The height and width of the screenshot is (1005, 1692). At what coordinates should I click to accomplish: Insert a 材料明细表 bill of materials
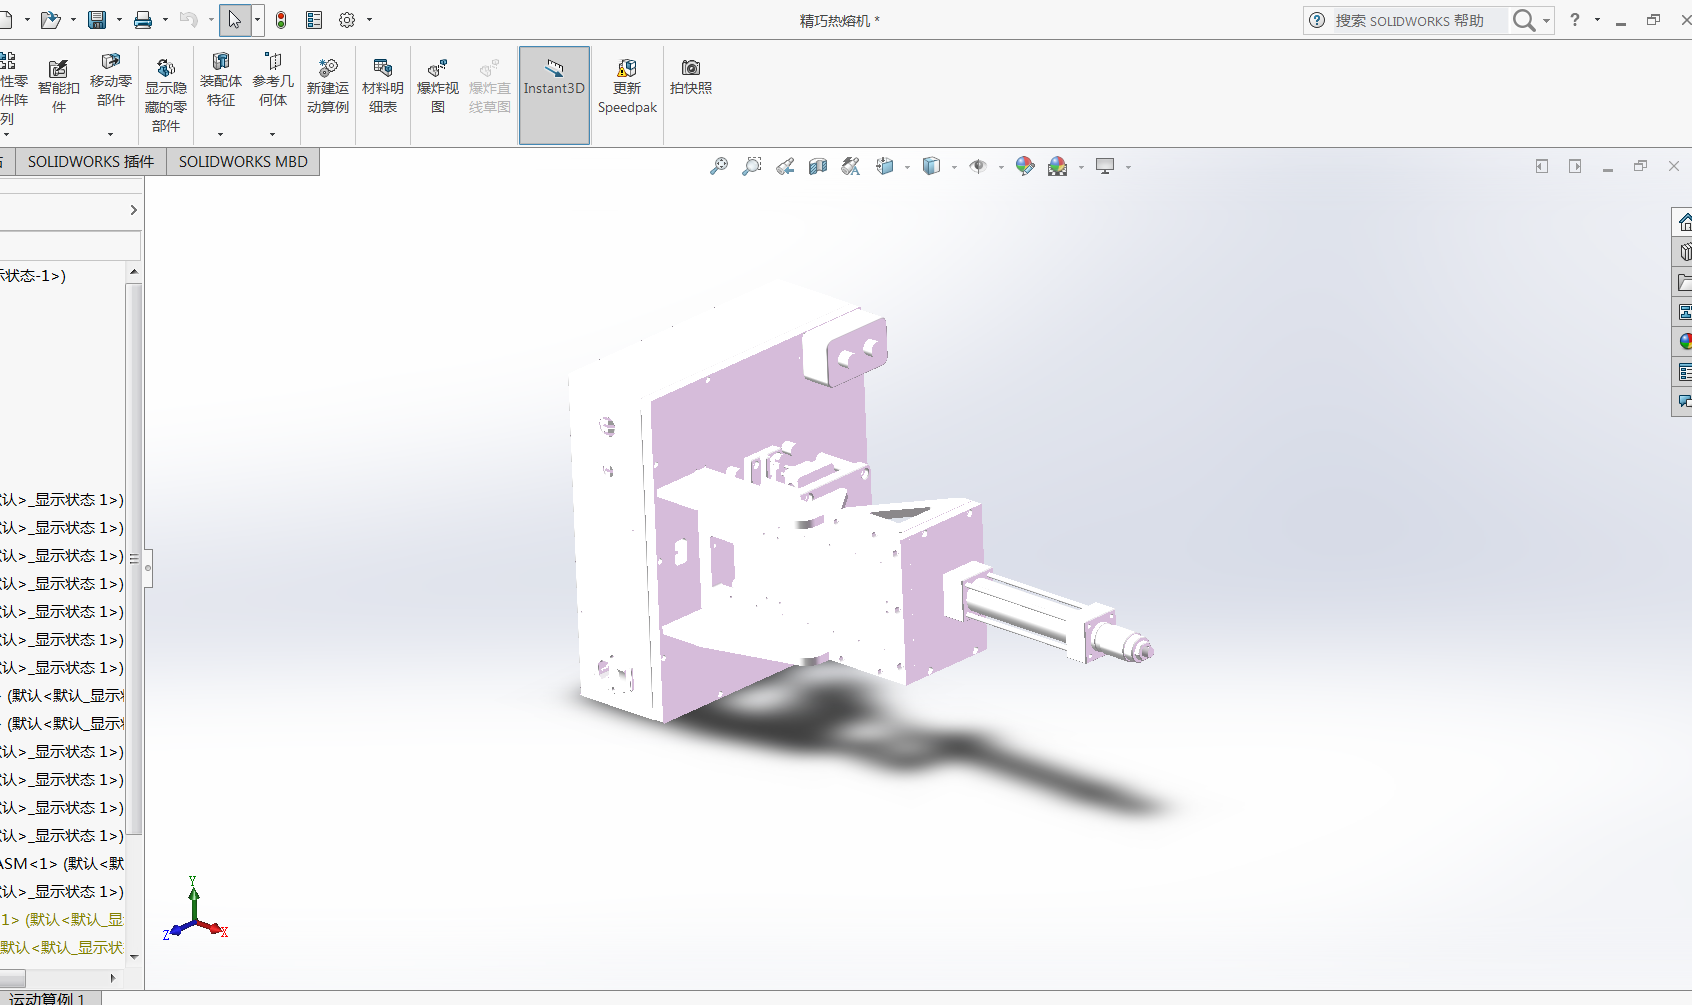(x=383, y=87)
